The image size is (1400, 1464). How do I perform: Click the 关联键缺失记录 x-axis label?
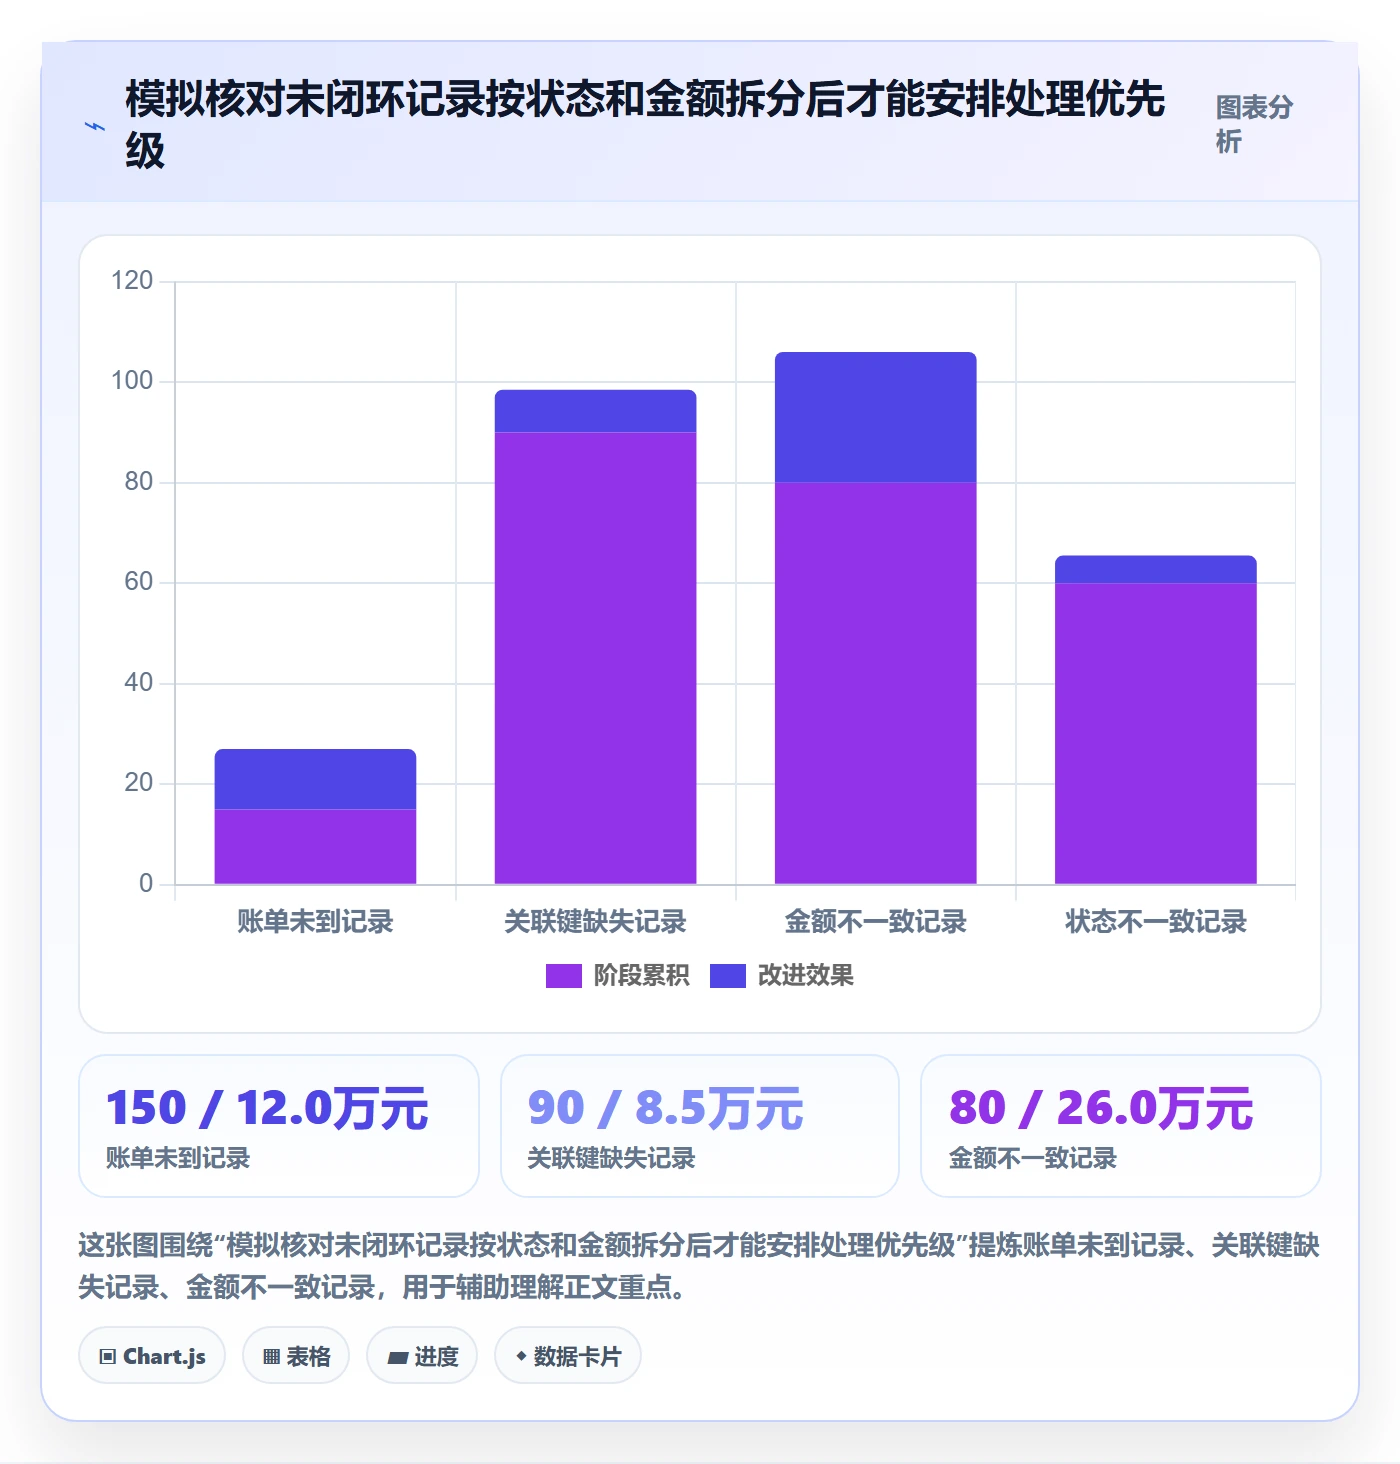[x=595, y=922]
